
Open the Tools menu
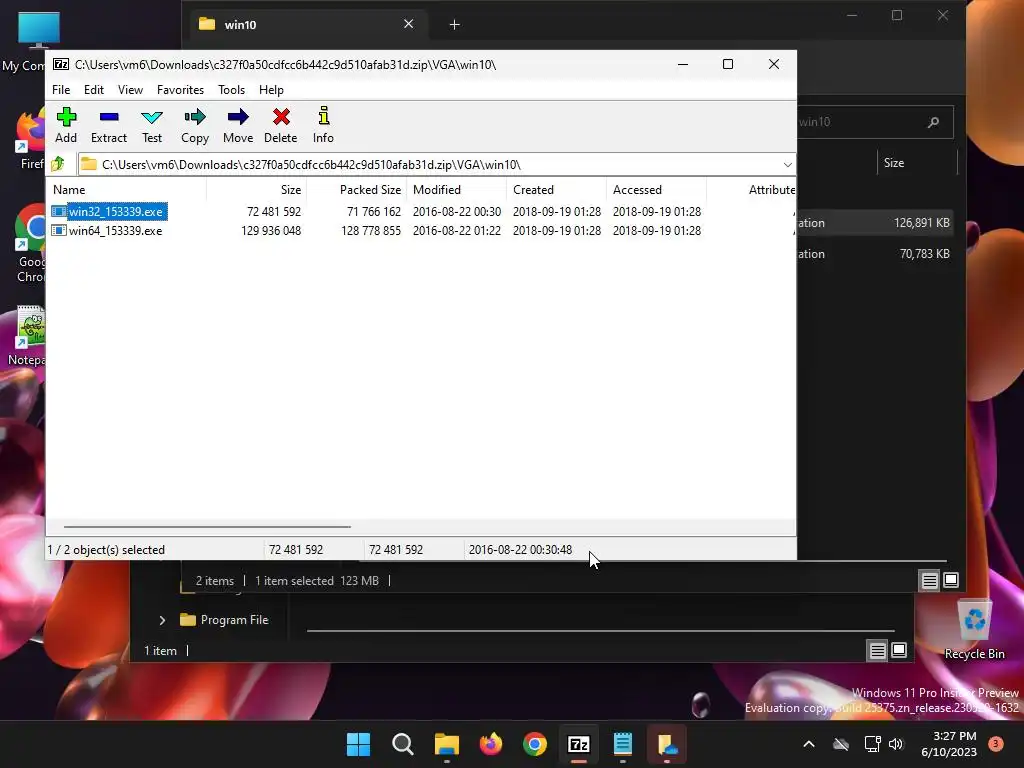[x=231, y=89]
